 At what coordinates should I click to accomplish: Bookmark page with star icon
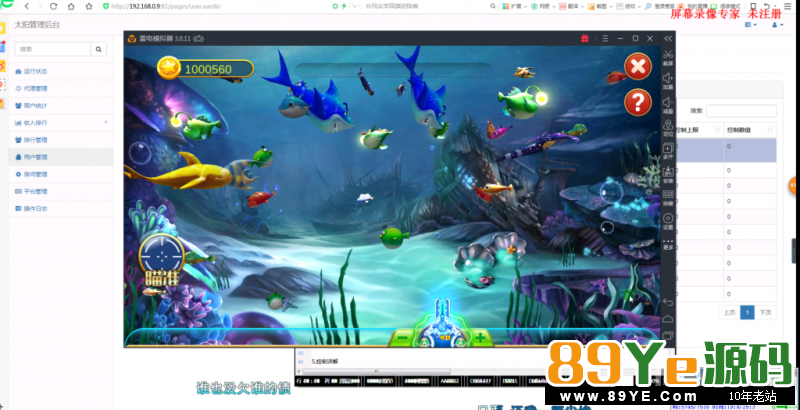[89, 6]
